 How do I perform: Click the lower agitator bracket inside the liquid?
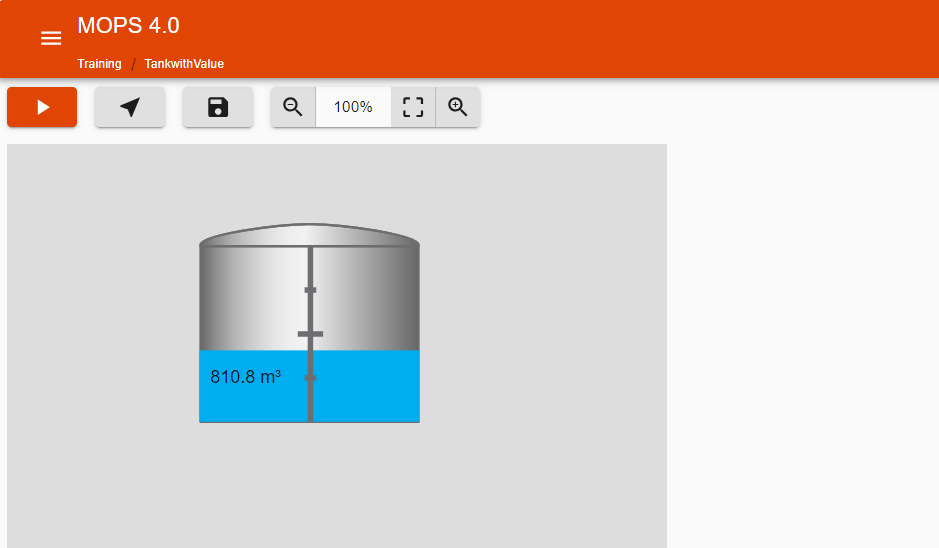[310, 378]
